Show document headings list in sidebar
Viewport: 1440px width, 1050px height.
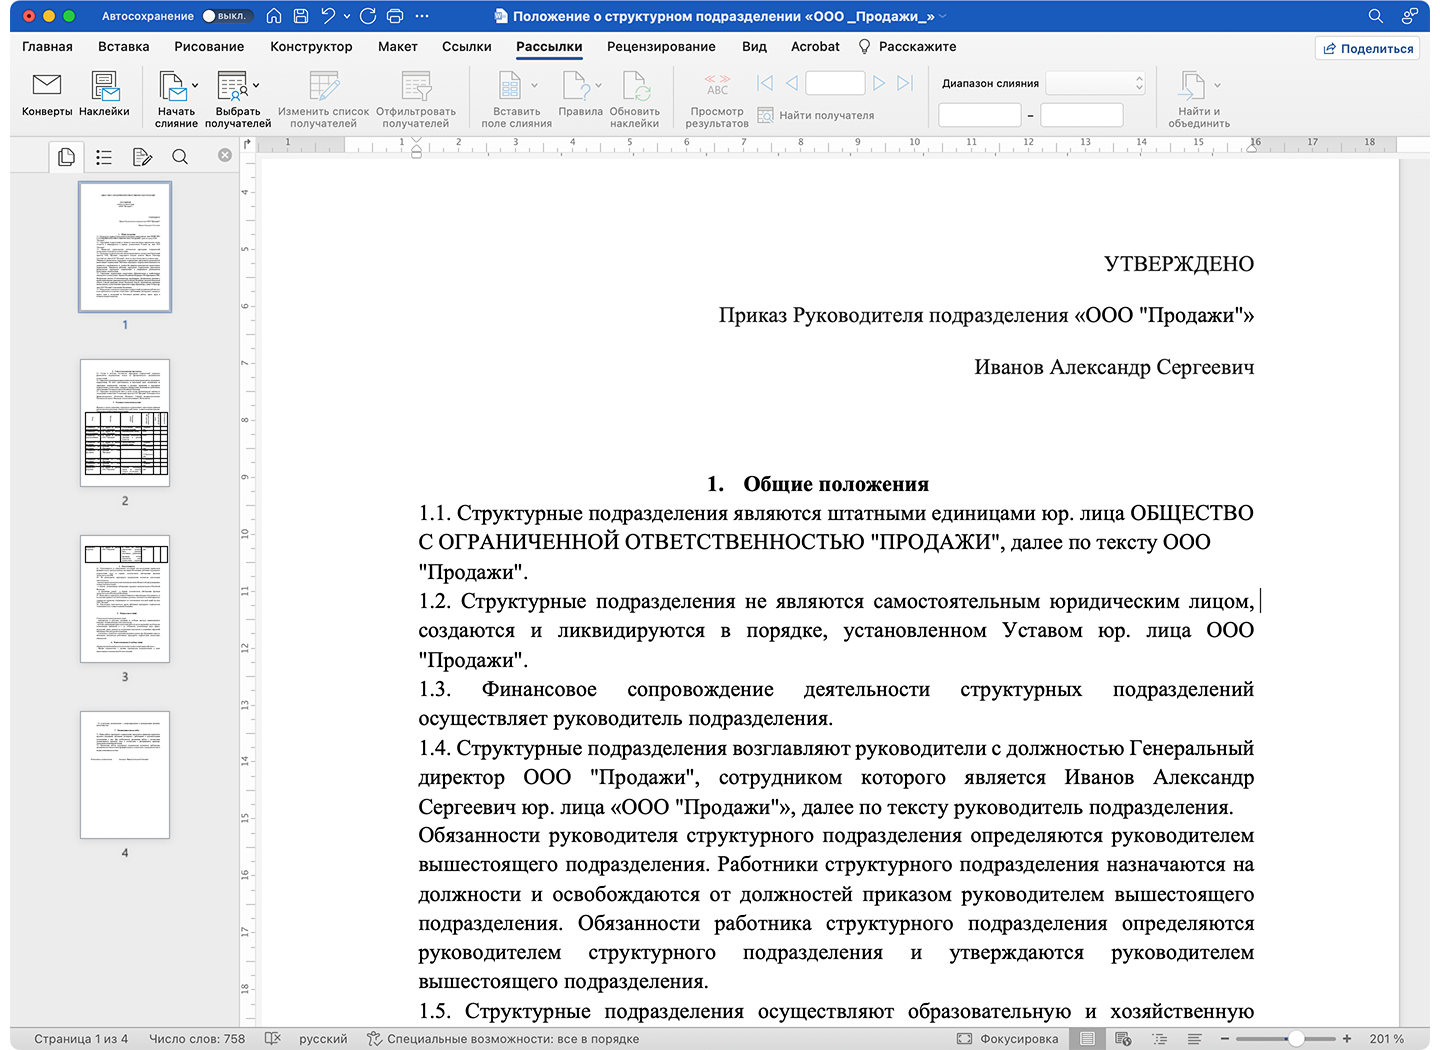tap(104, 156)
